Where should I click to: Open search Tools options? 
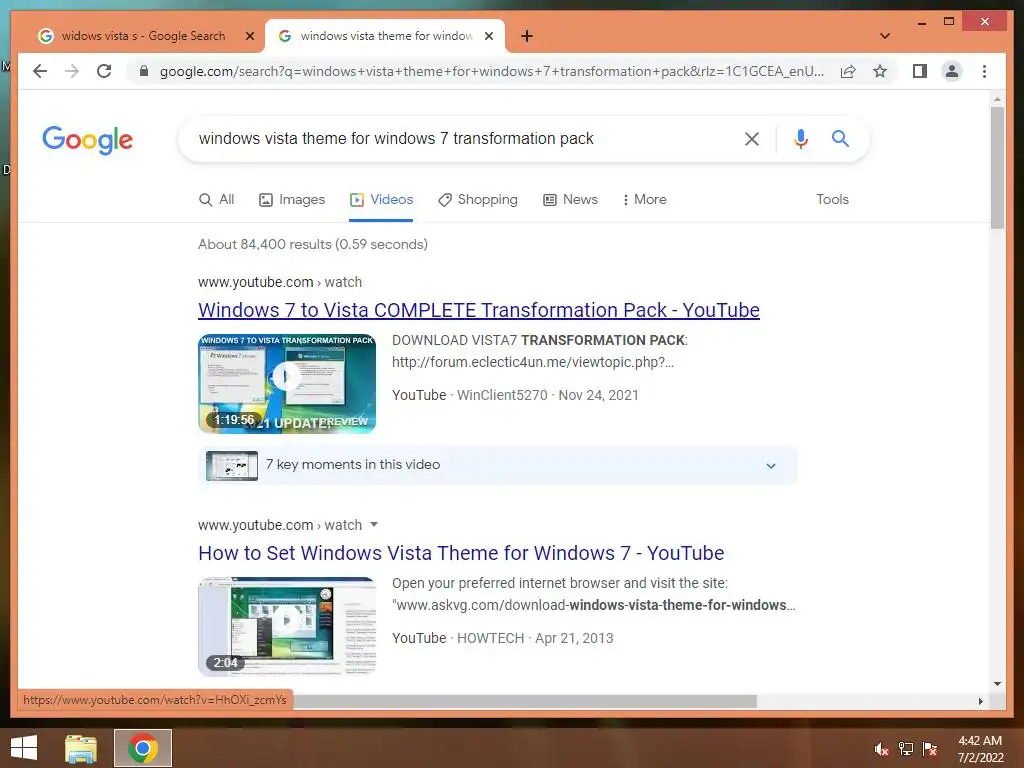tap(832, 199)
